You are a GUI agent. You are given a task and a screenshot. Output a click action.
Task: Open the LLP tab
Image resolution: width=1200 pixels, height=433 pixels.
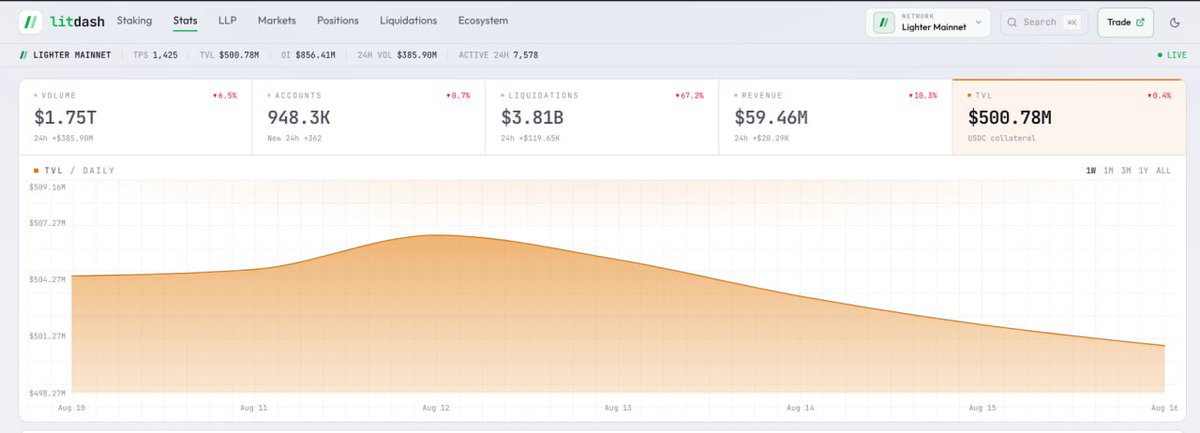tap(227, 21)
